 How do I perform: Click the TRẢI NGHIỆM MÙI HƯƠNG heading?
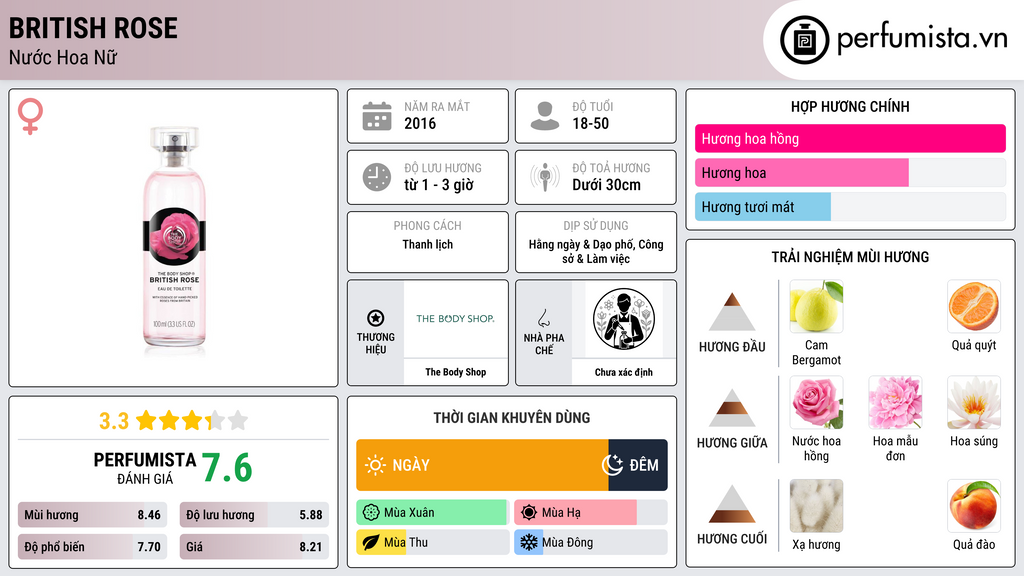point(850,257)
